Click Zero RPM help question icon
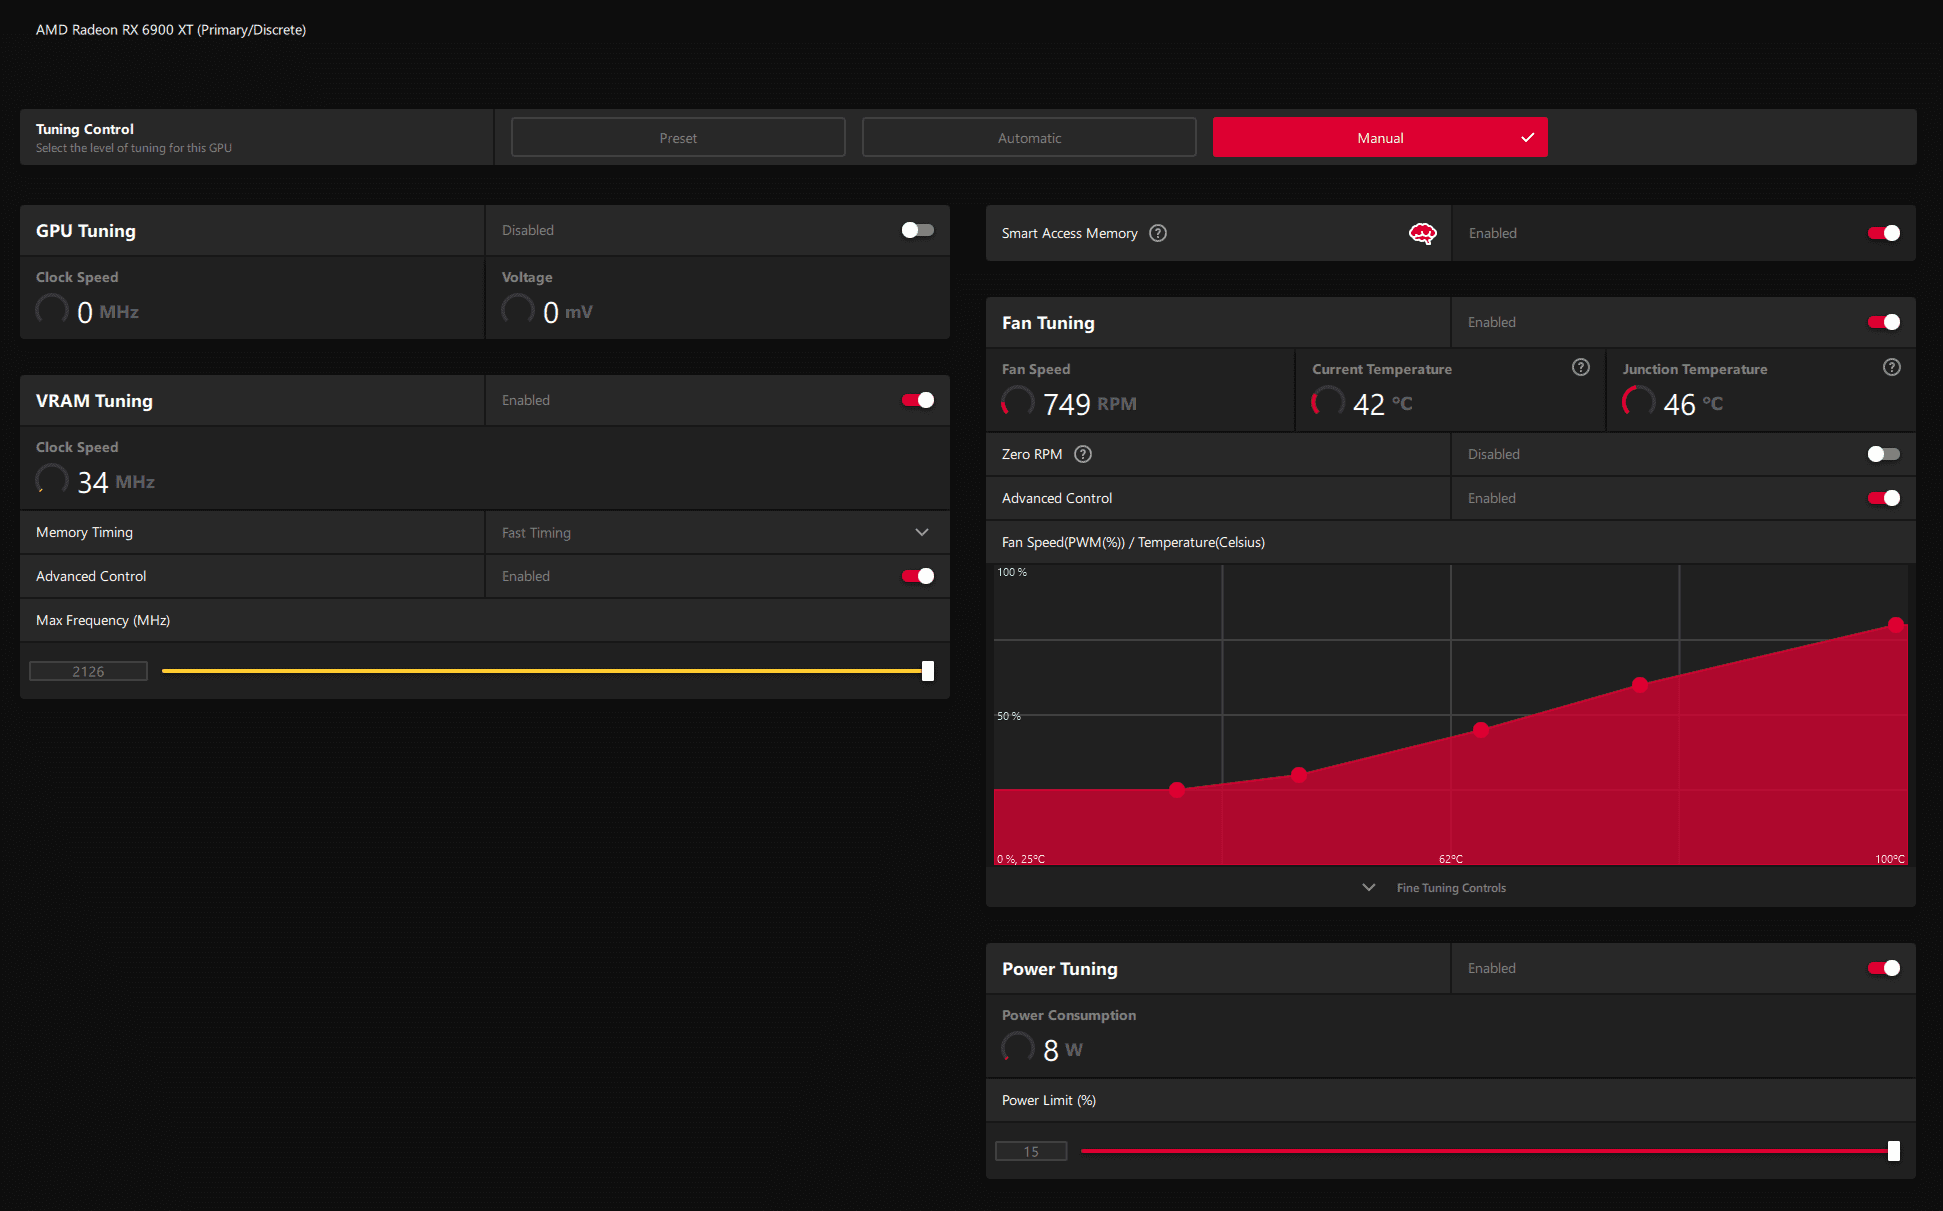Viewport: 1943px width, 1211px height. 1083,454
